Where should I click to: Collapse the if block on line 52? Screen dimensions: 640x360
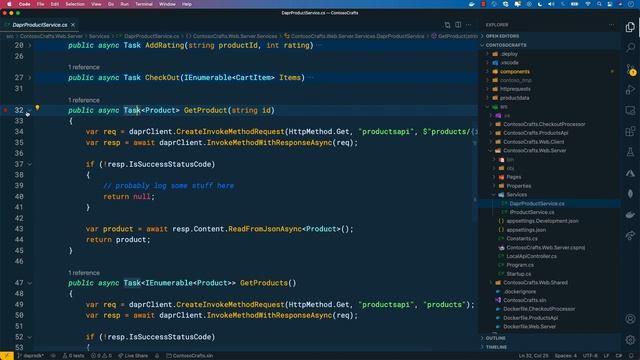pyautogui.click(x=29, y=337)
